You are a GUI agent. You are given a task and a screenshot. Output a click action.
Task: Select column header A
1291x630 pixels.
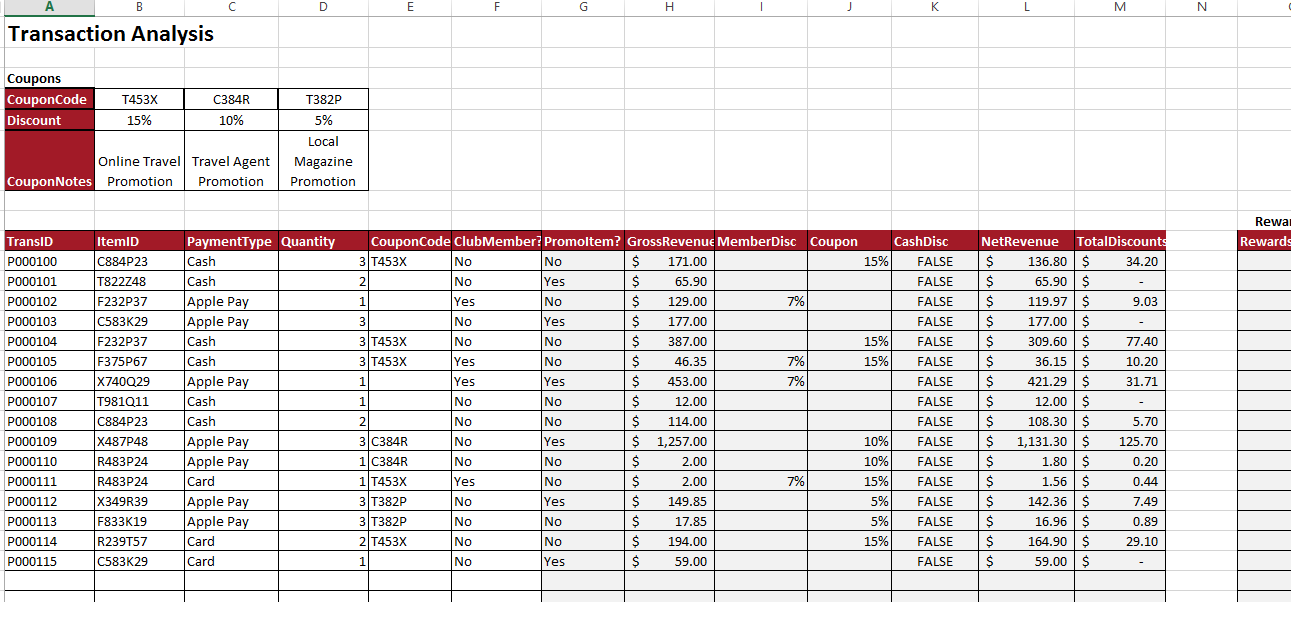tap(48, 8)
